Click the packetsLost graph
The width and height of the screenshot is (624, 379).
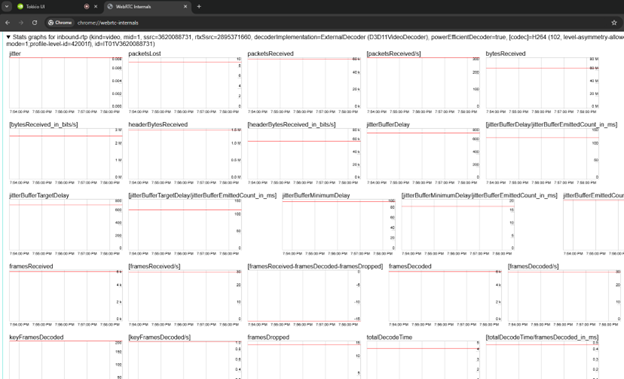(185, 82)
